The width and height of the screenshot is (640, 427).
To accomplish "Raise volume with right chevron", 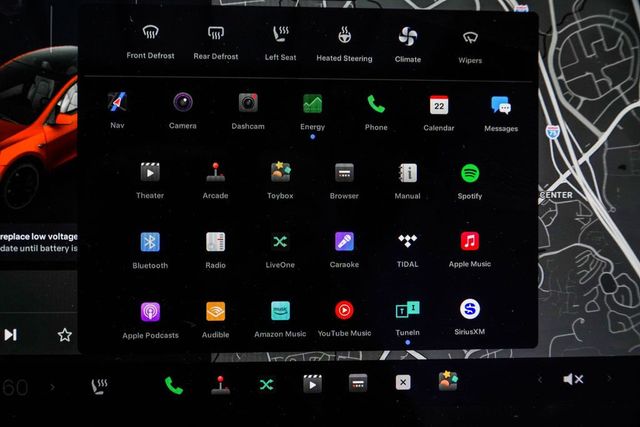I will 609,378.
